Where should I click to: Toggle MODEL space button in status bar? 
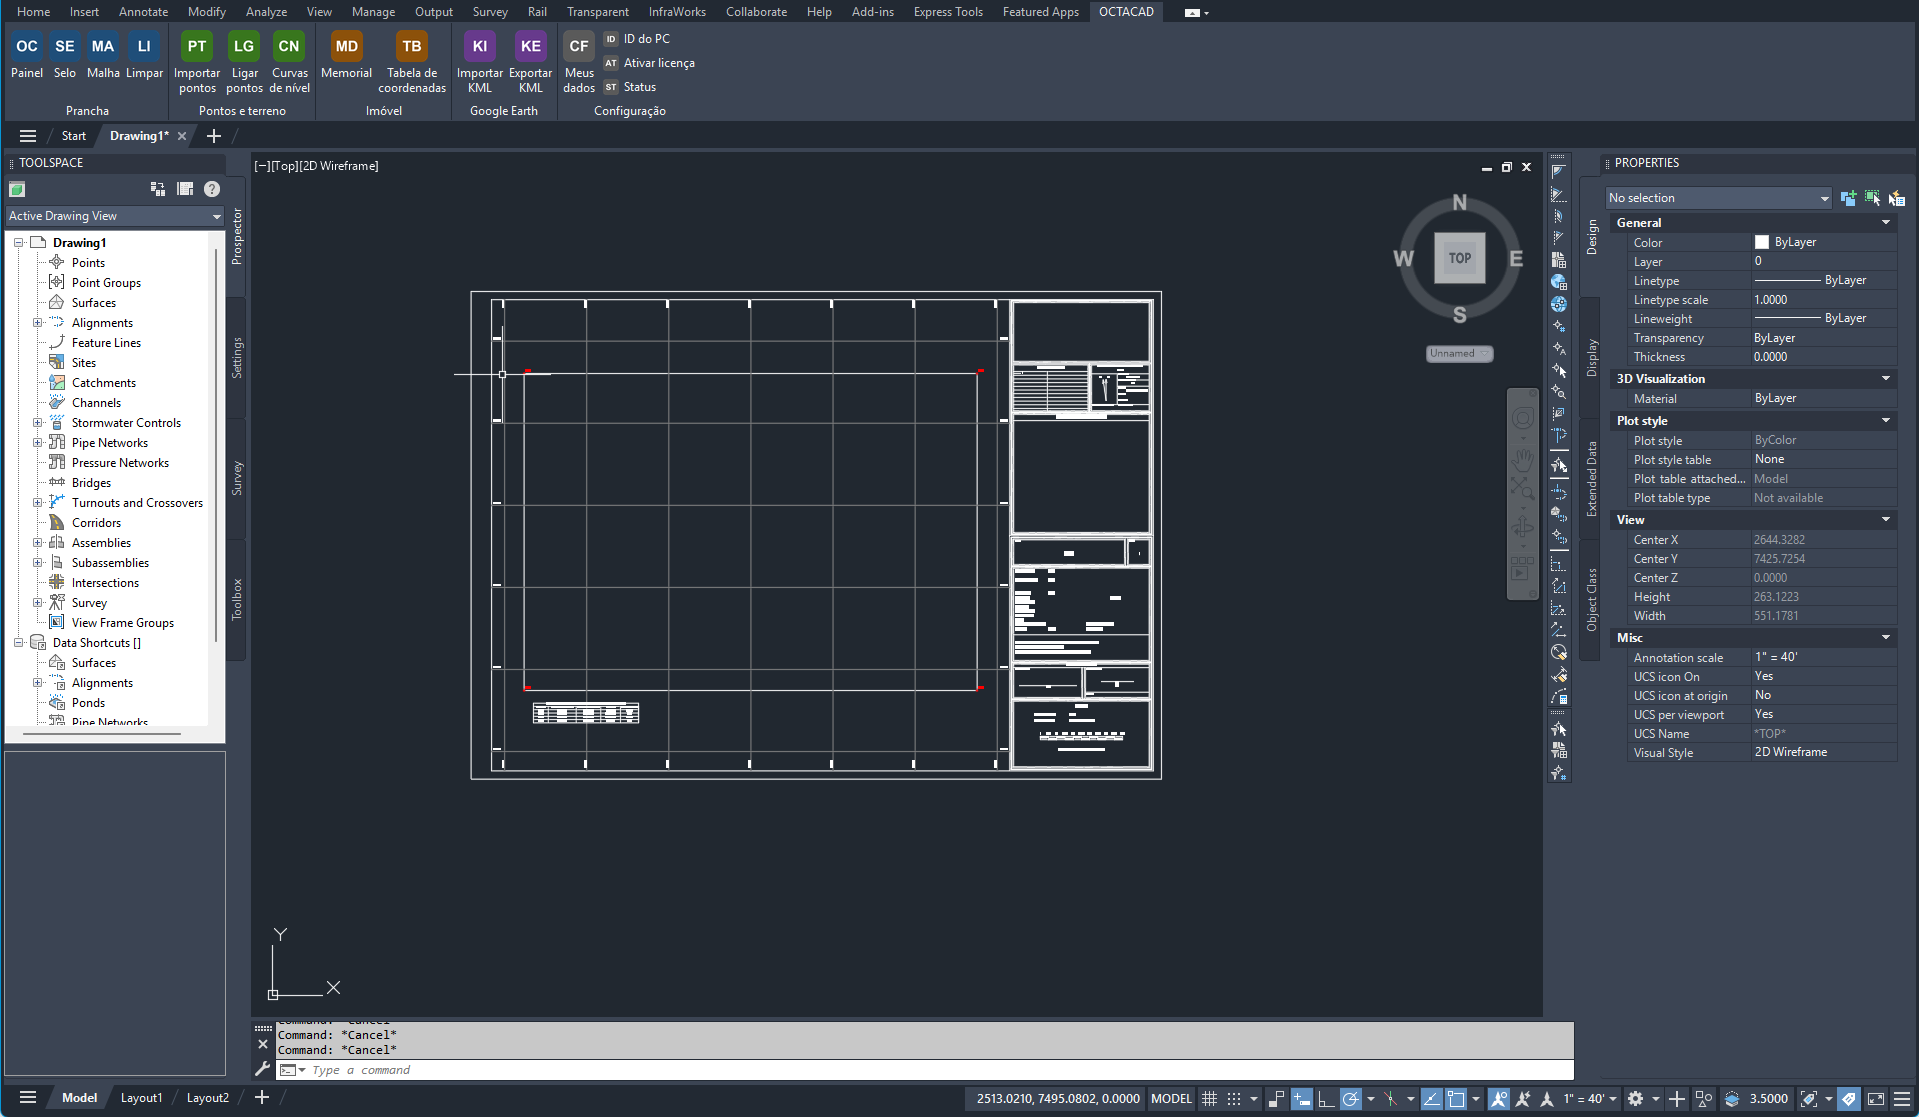pyautogui.click(x=1171, y=1098)
